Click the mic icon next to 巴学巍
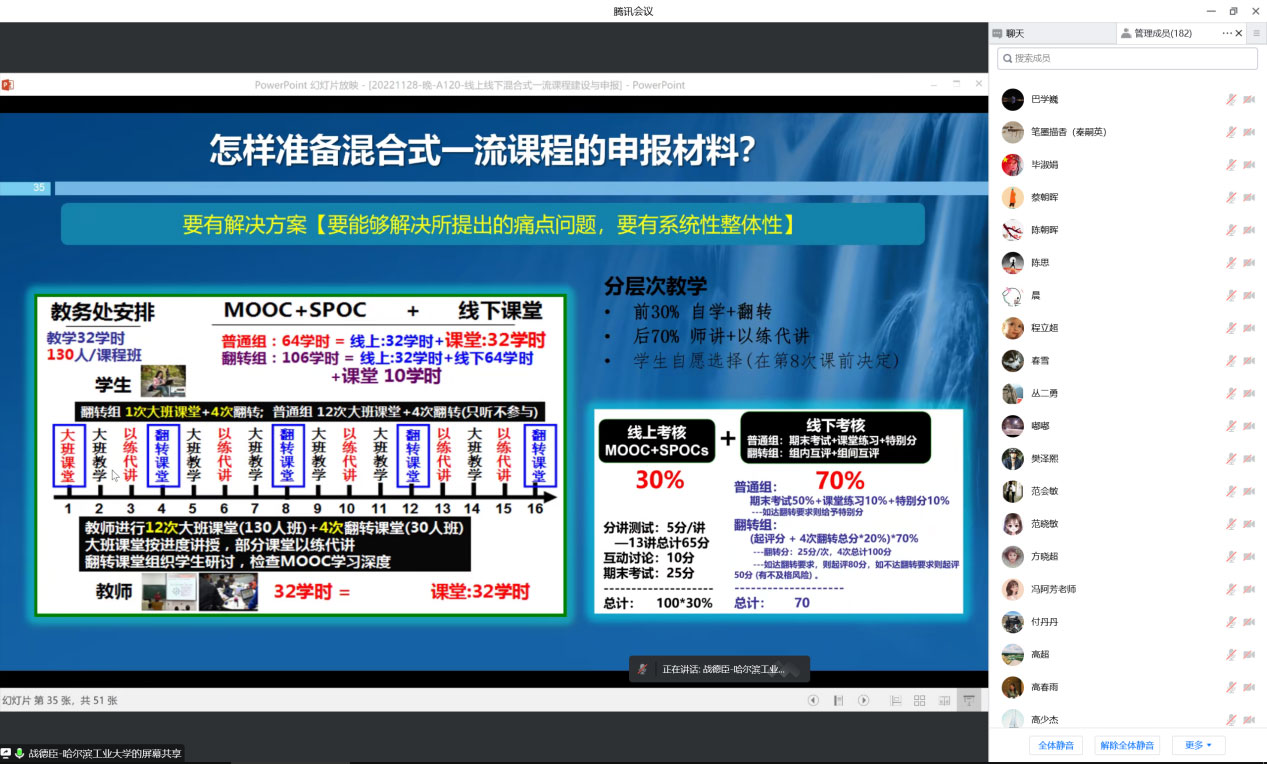 click(1231, 99)
